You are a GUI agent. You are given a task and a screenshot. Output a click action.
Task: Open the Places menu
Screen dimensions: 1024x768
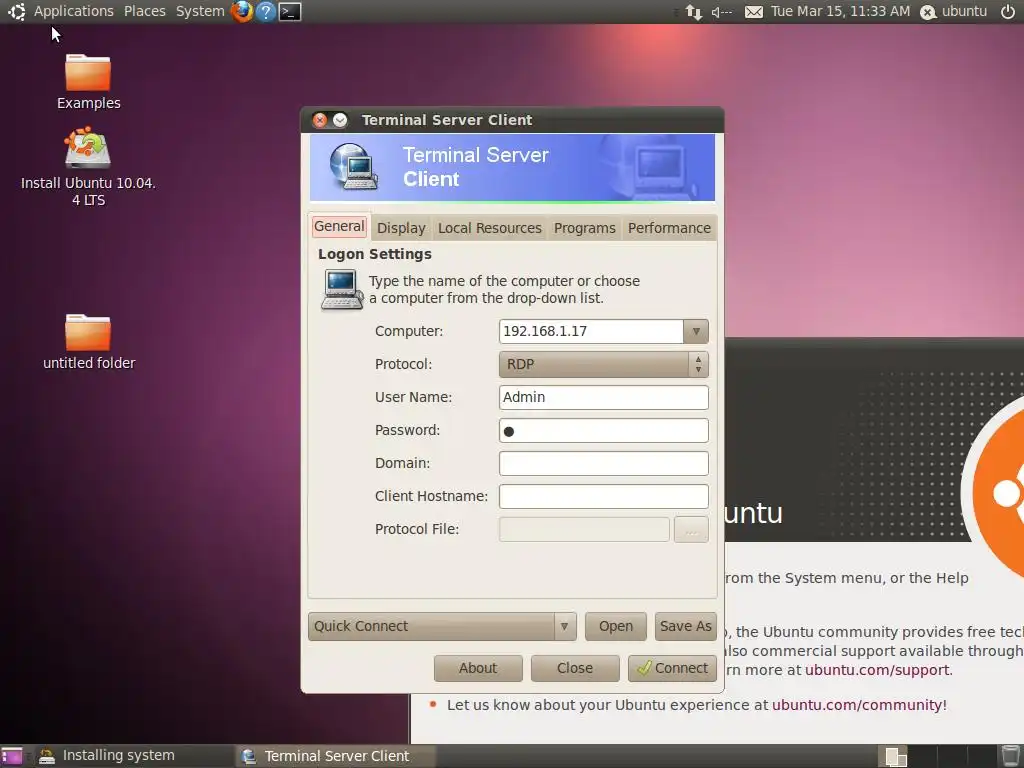pos(144,11)
